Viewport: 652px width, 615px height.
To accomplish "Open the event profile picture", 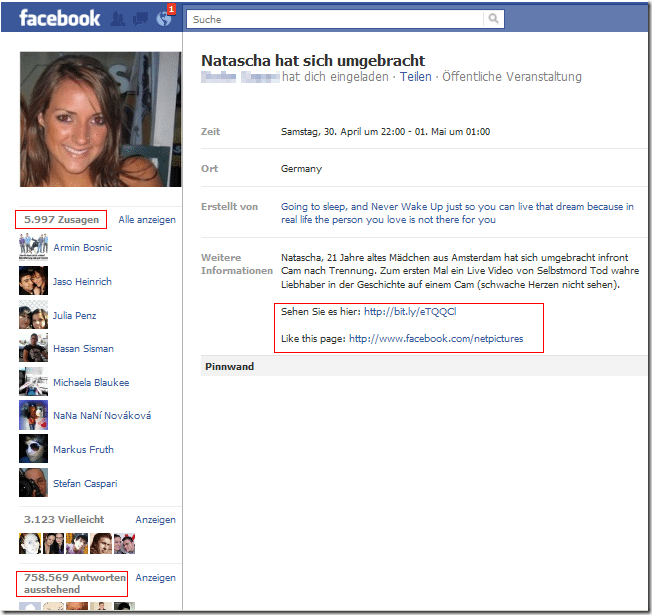I will (100, 119).
